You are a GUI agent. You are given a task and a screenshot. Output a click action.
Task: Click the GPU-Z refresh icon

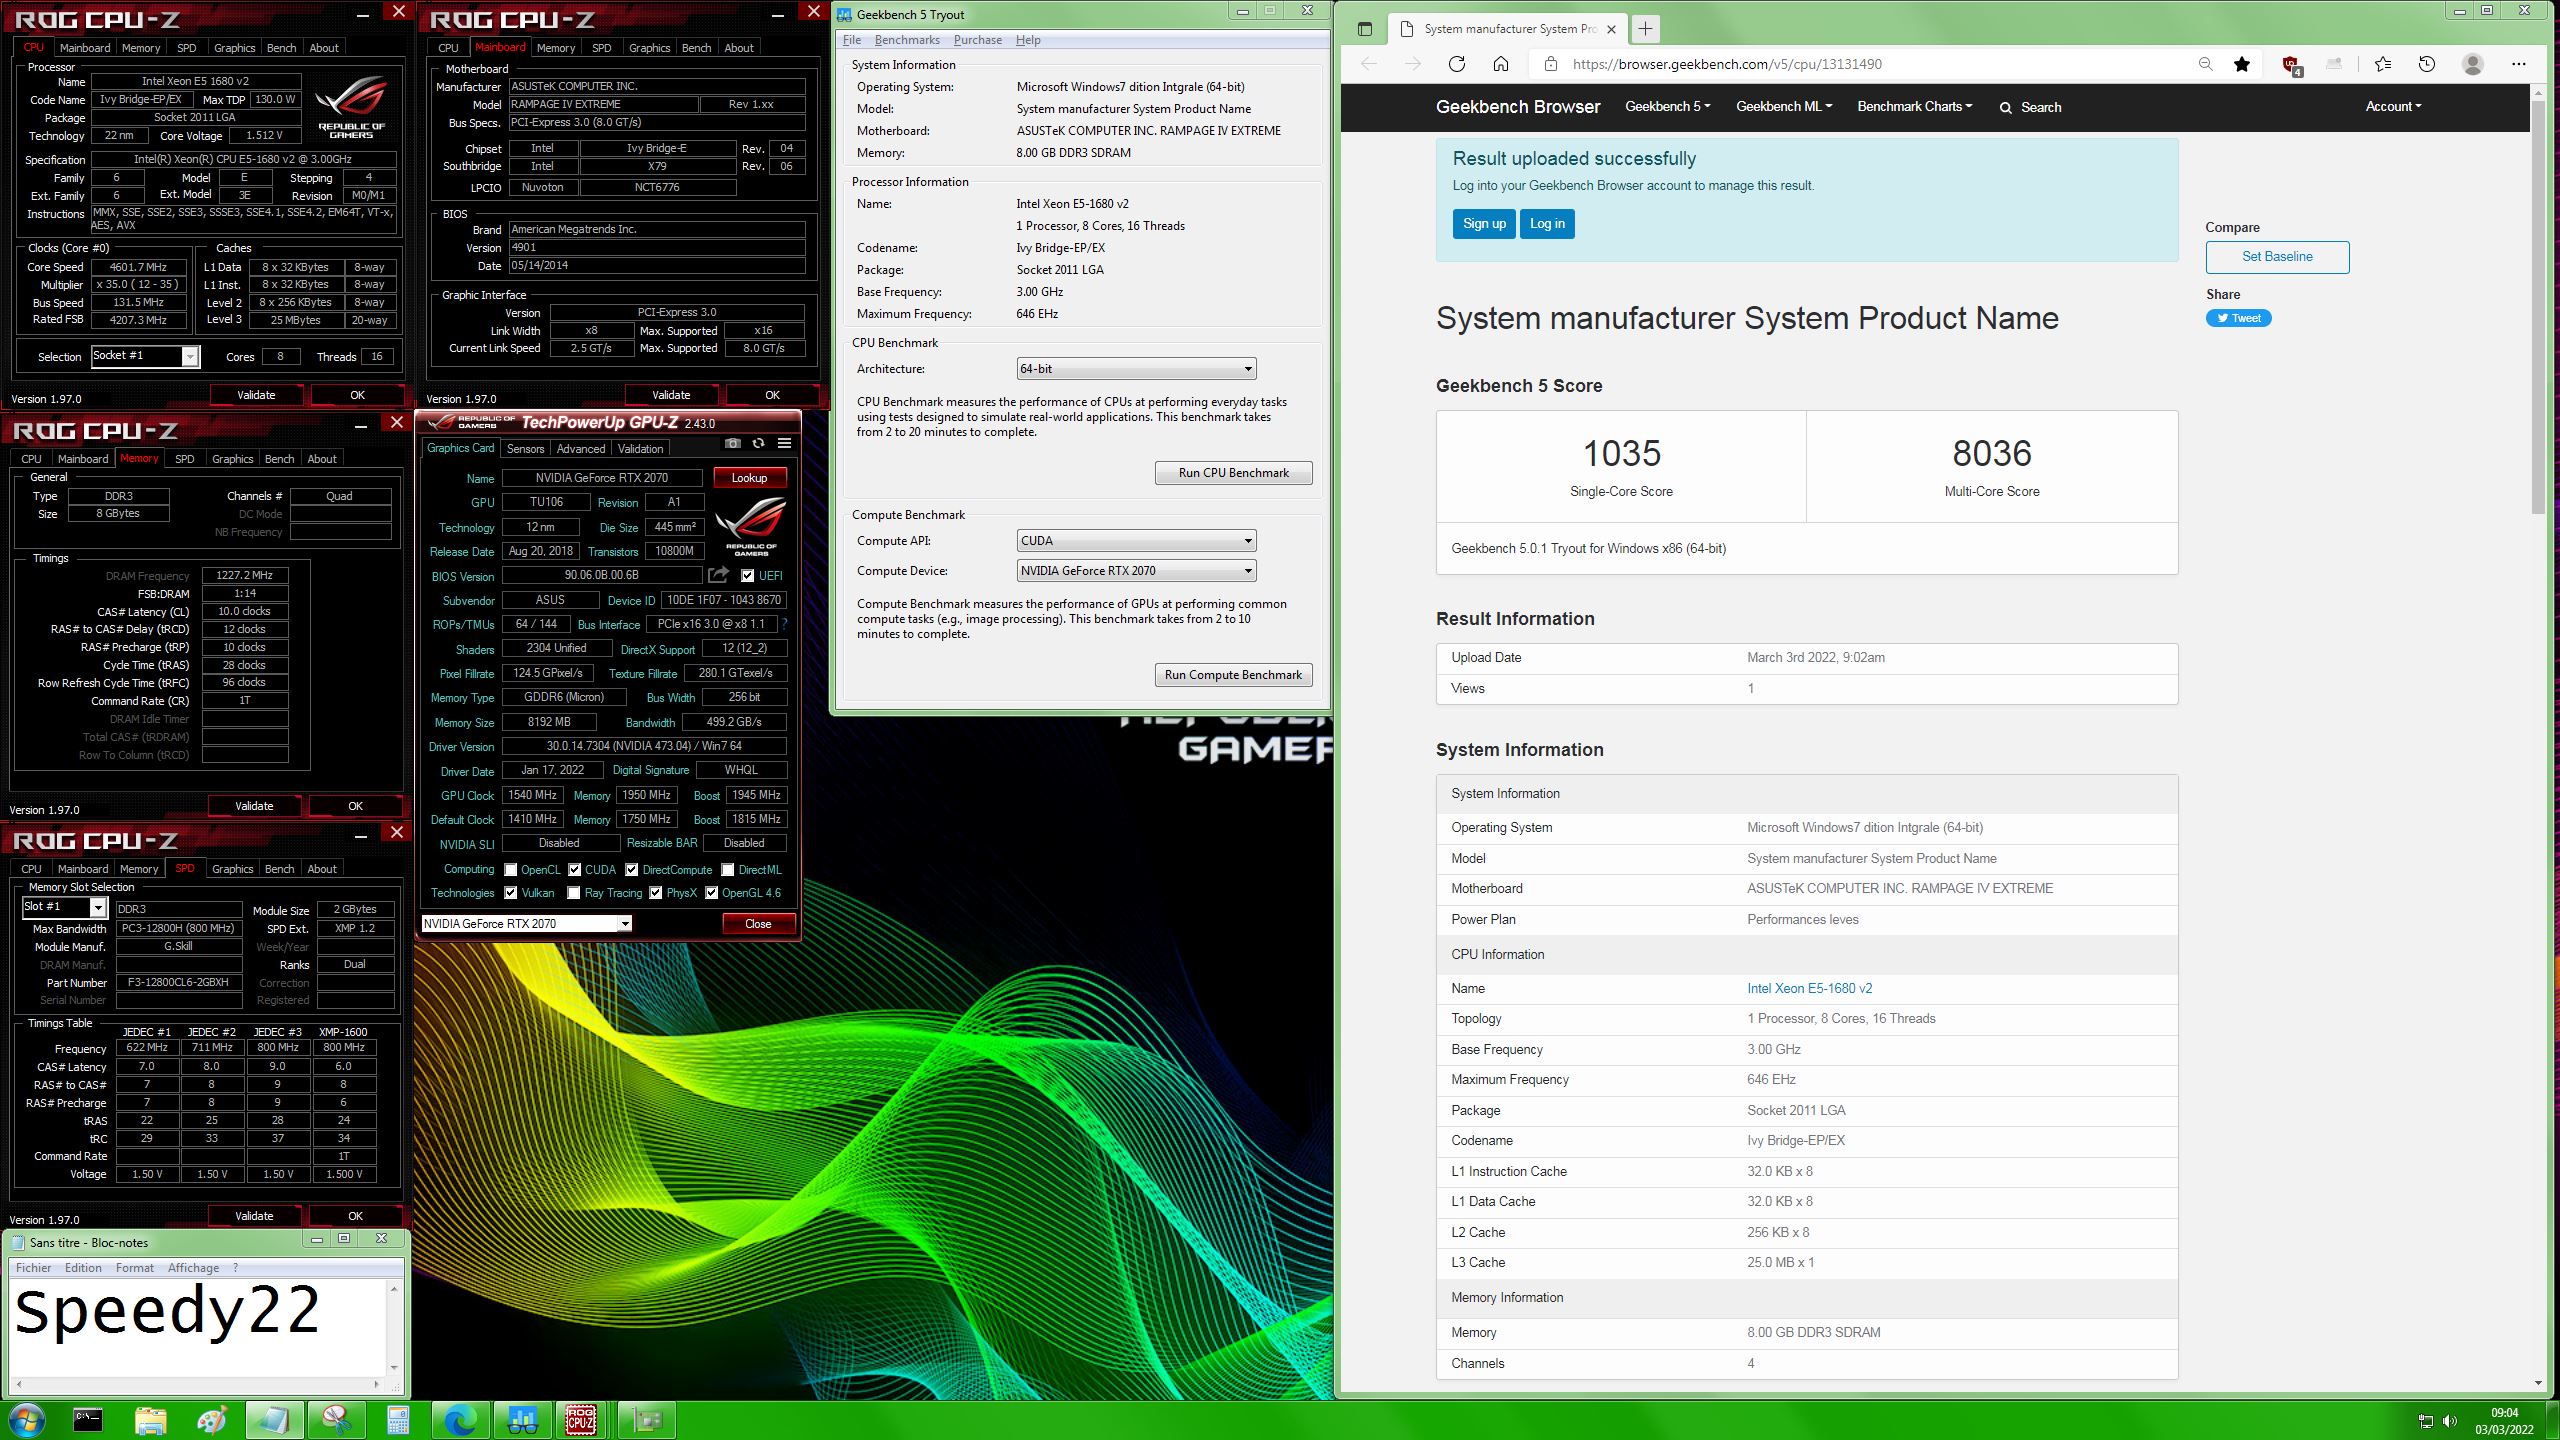758,443
